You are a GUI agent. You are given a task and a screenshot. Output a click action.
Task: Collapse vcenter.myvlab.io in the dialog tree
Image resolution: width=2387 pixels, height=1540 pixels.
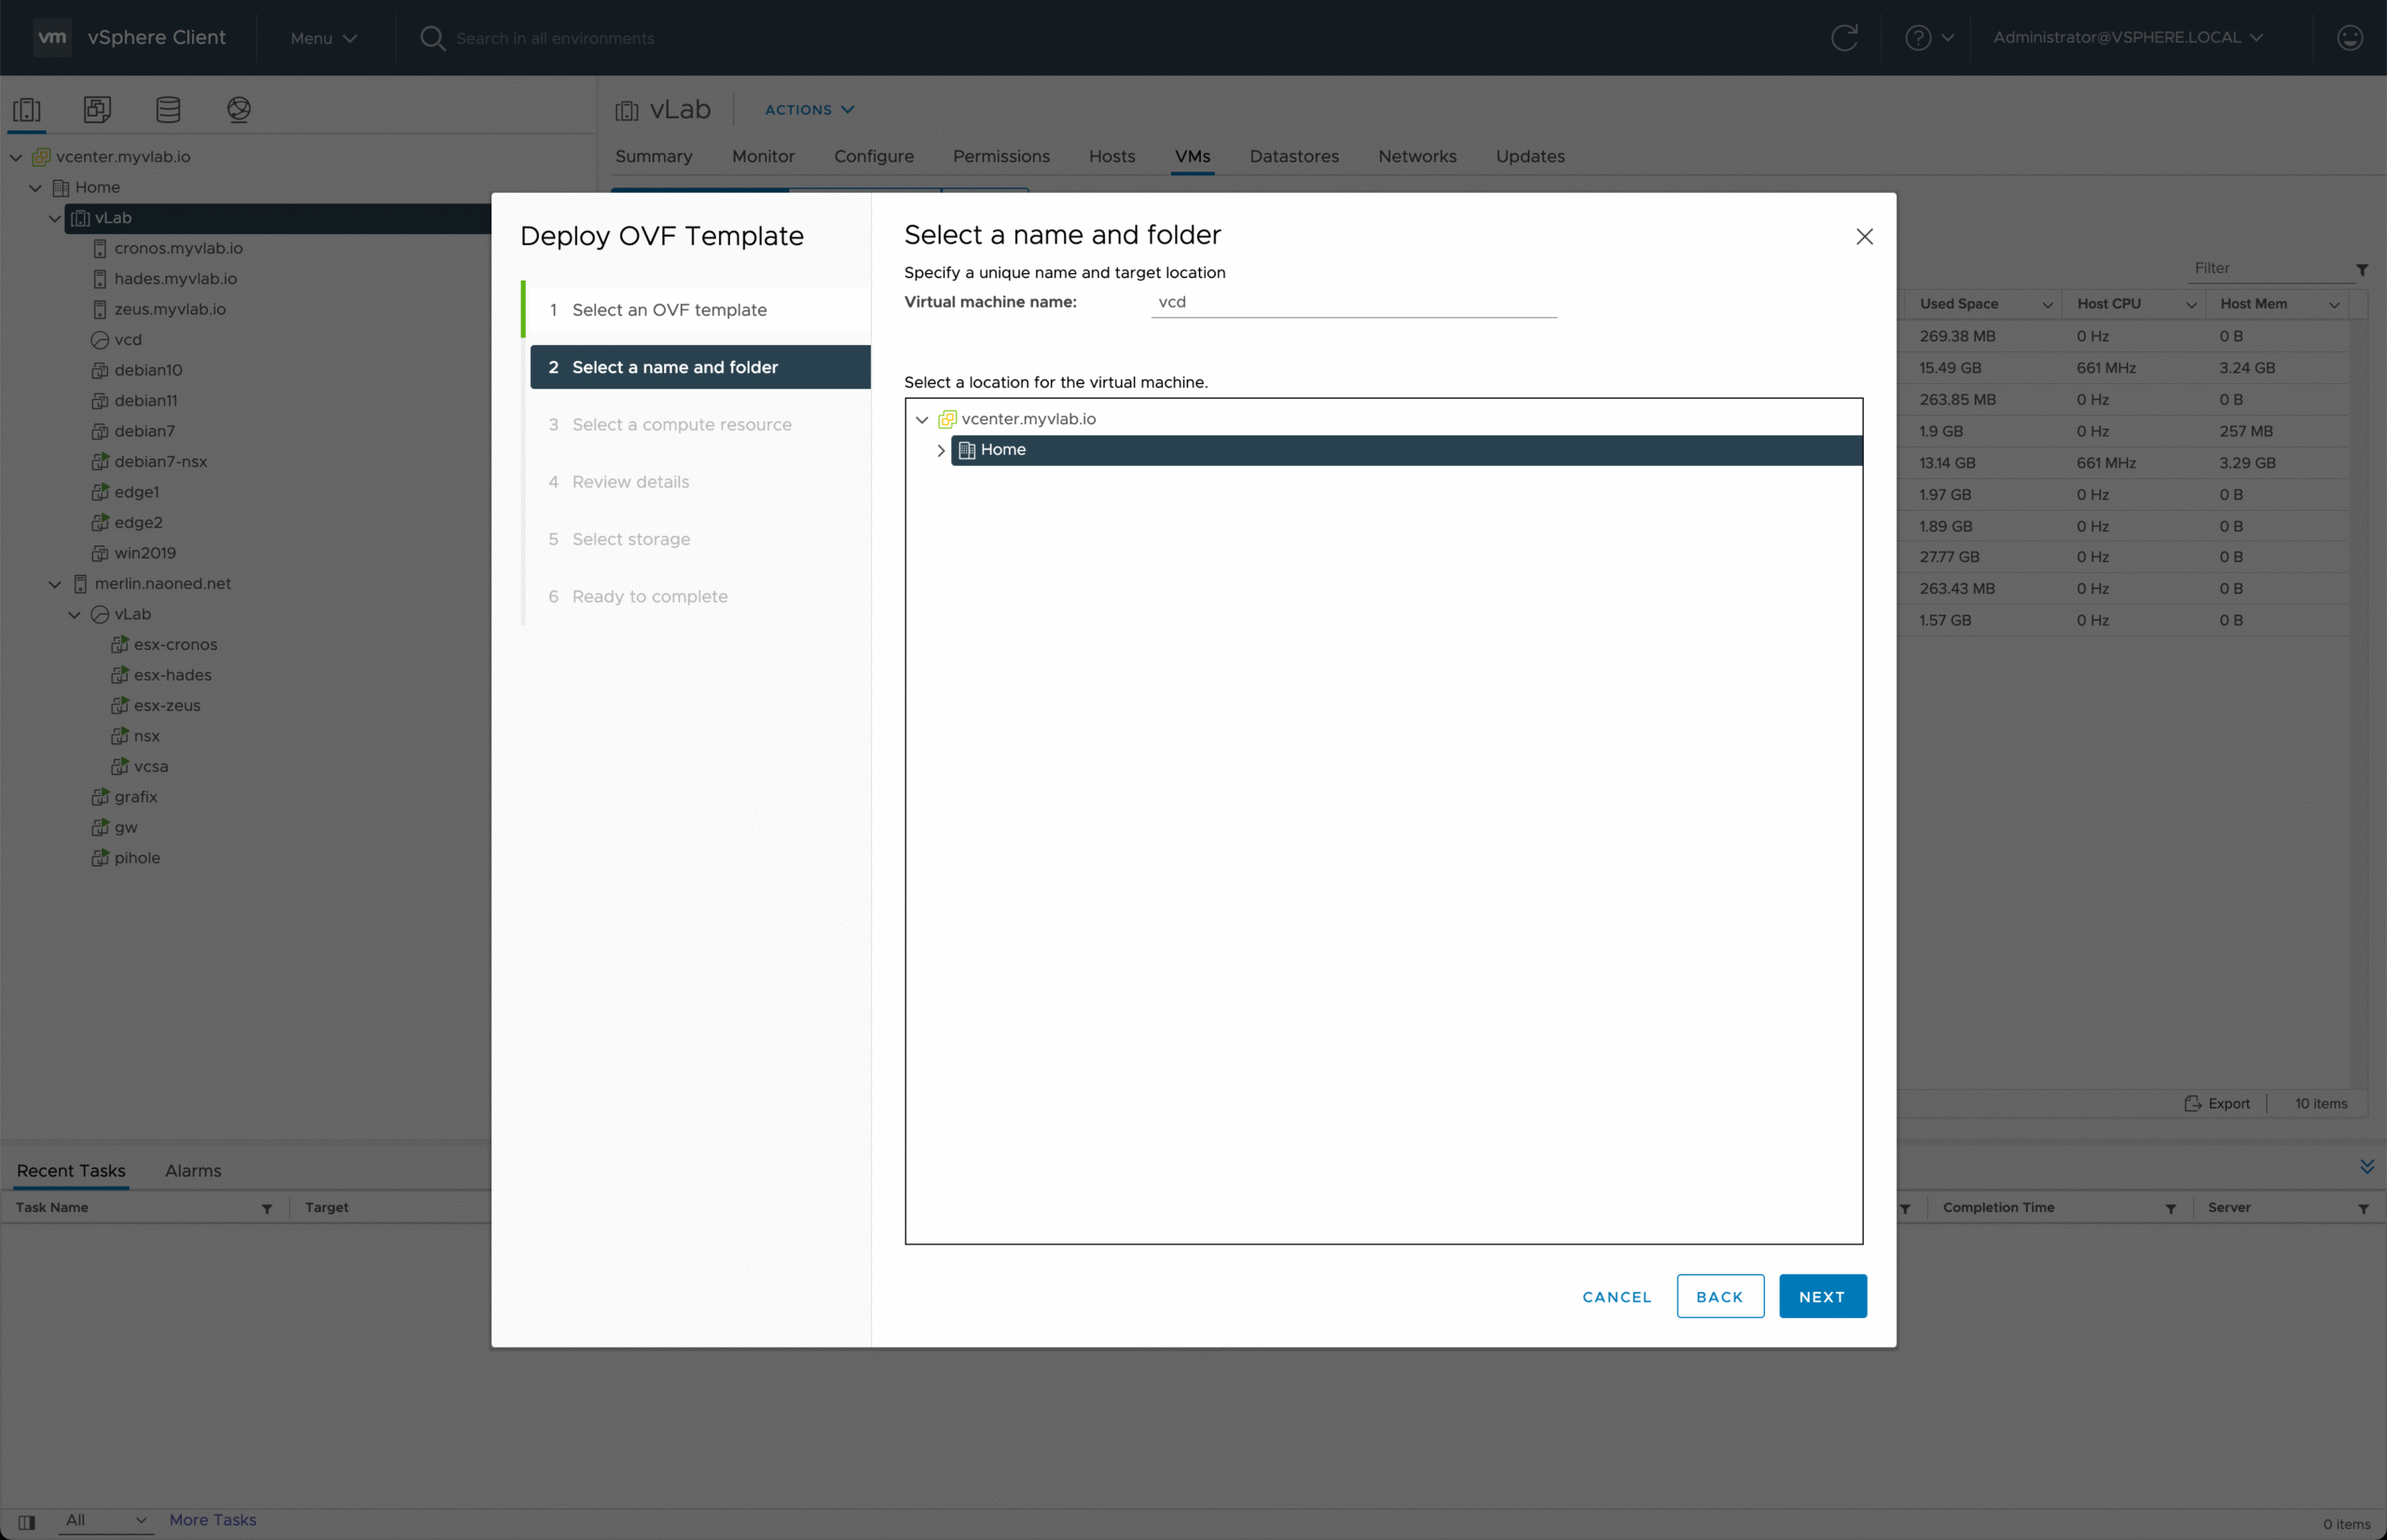922,420
